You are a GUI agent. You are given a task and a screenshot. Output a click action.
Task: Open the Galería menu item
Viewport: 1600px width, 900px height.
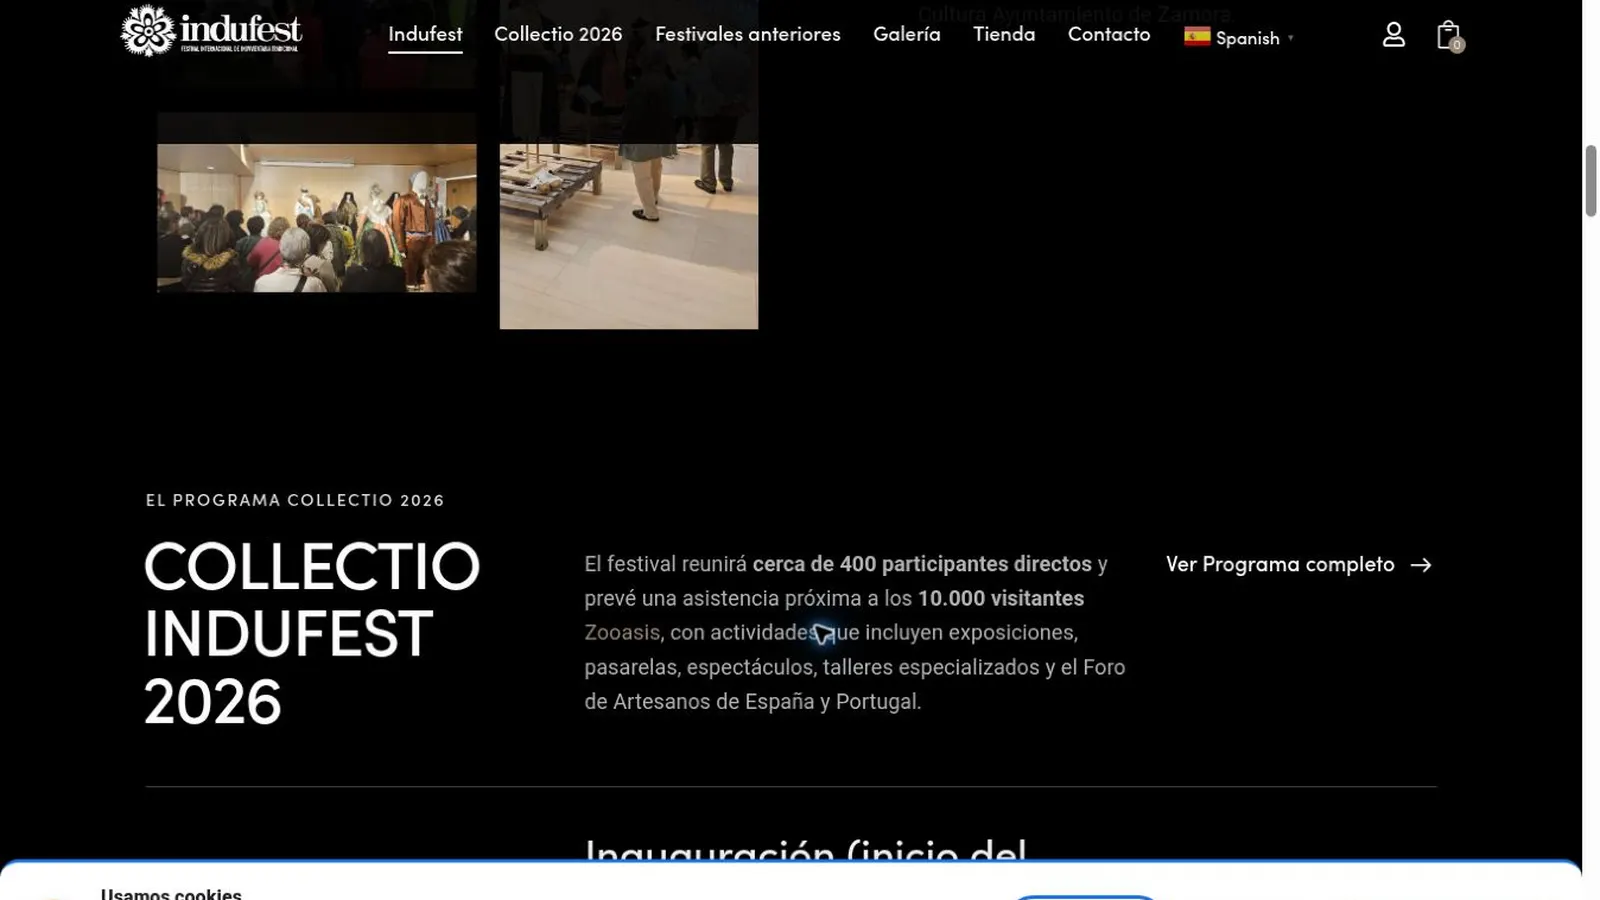[907, 34]
